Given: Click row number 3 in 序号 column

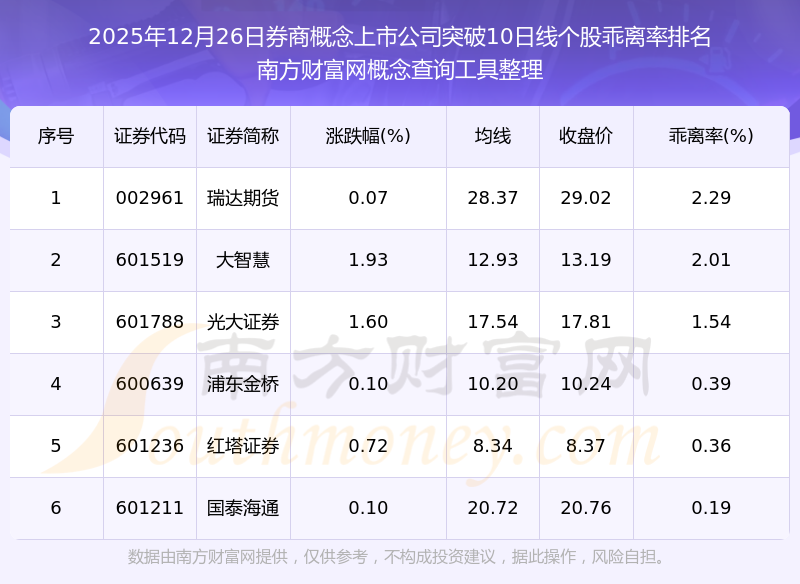Looking at the screenshot, I should pos(56,322).
